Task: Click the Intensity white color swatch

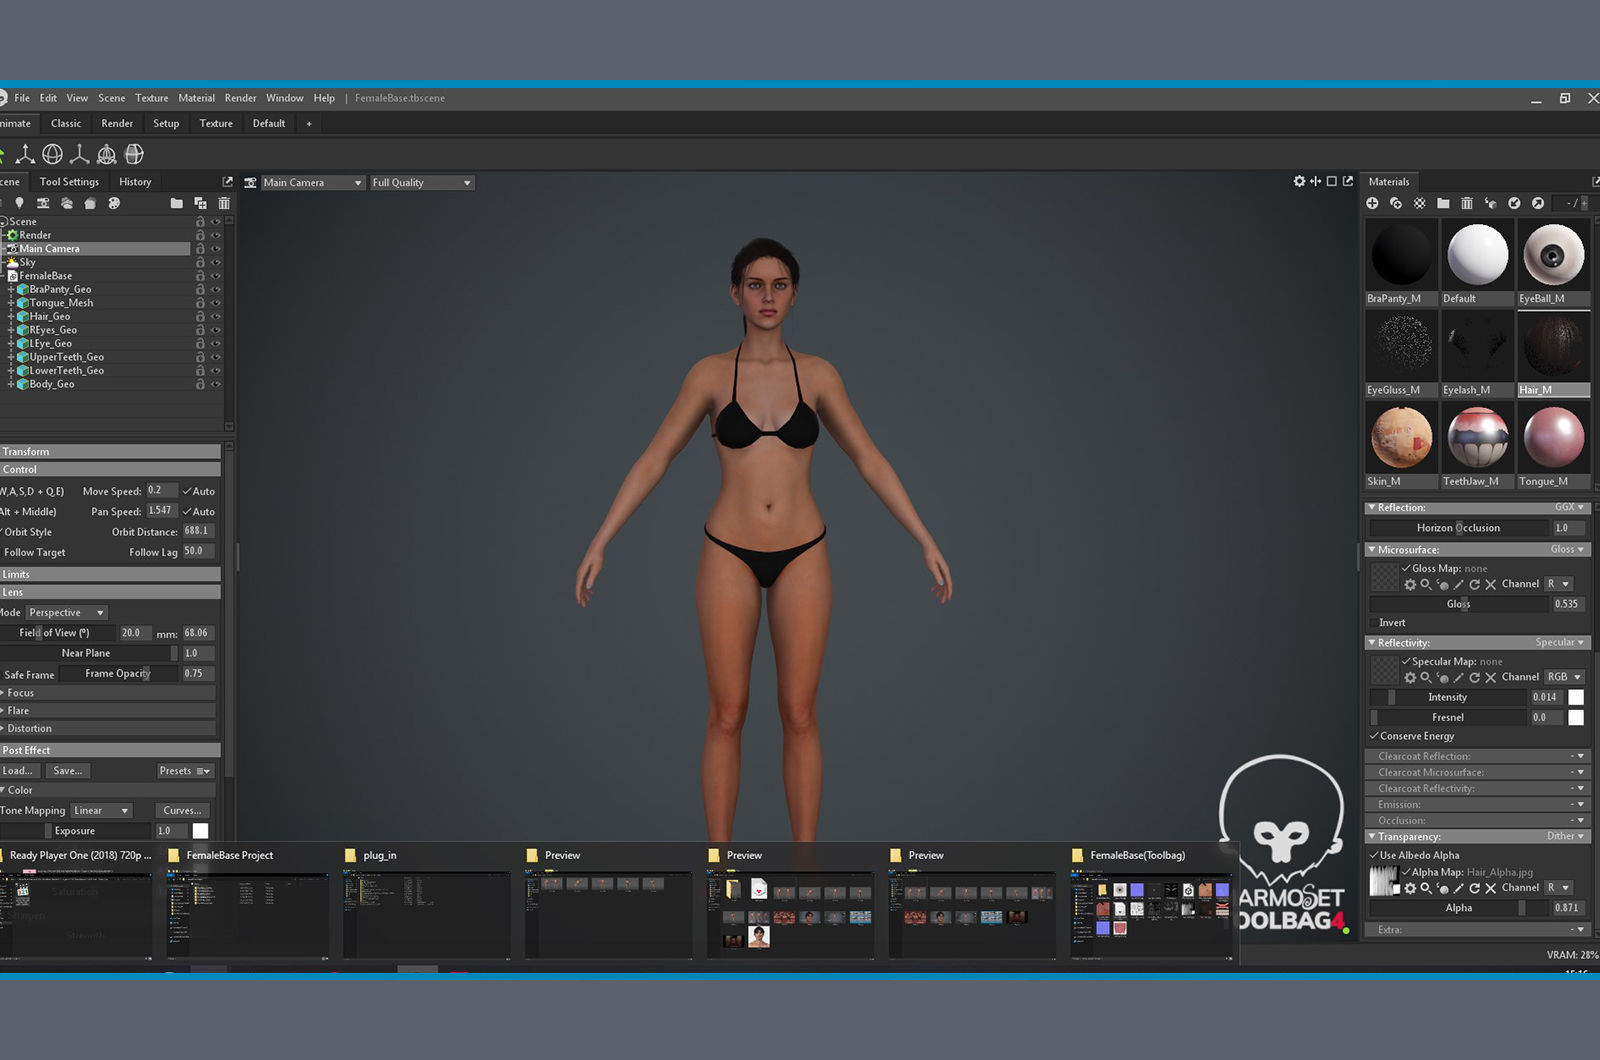Action: point(1576,697)
